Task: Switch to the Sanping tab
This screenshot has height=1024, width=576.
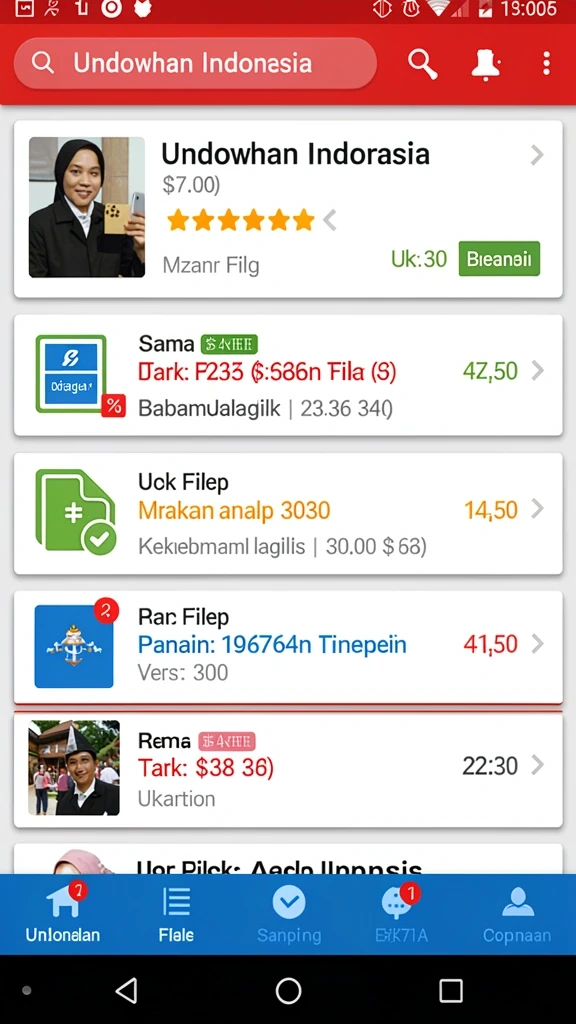Action: coord(289,915)
